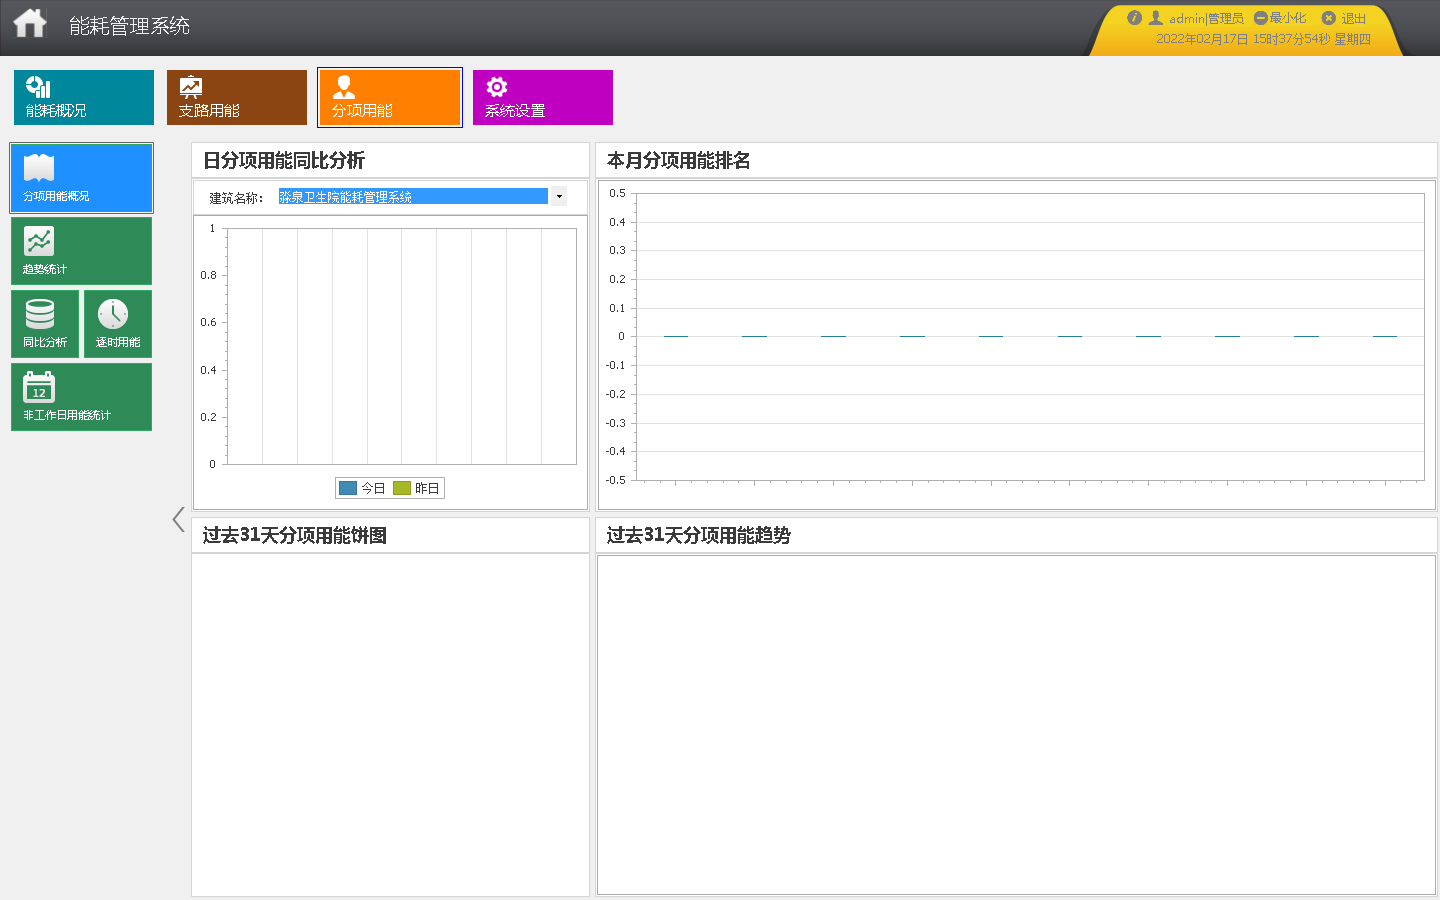
Task: Click the info icon in header
Action: 1134,18
